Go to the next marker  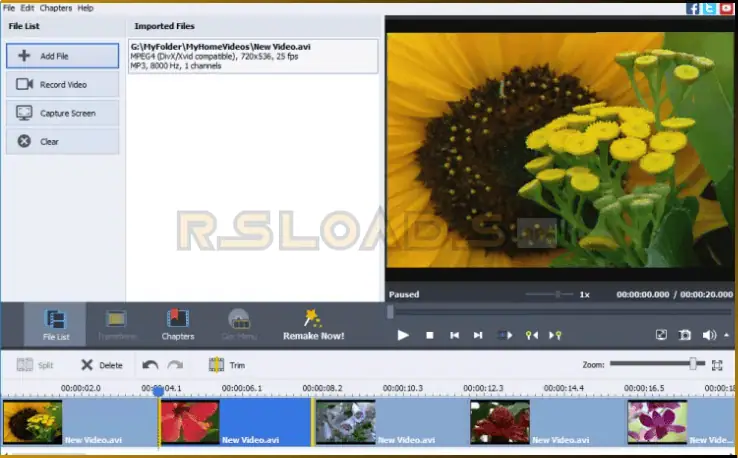tap(558, 335)
